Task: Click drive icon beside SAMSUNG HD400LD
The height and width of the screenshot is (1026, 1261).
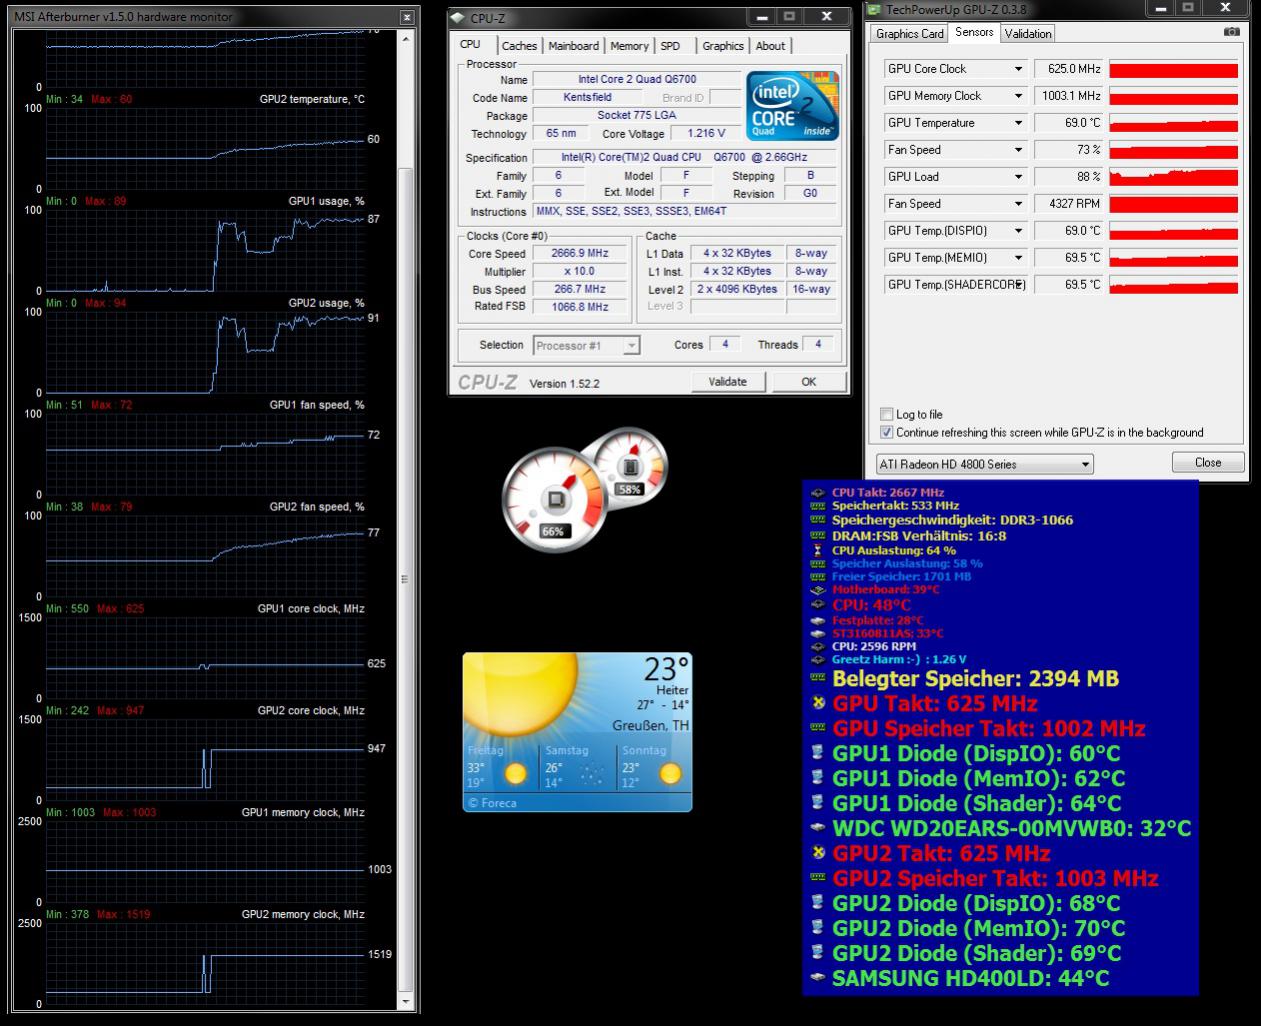Action: [x=818, y=978]
